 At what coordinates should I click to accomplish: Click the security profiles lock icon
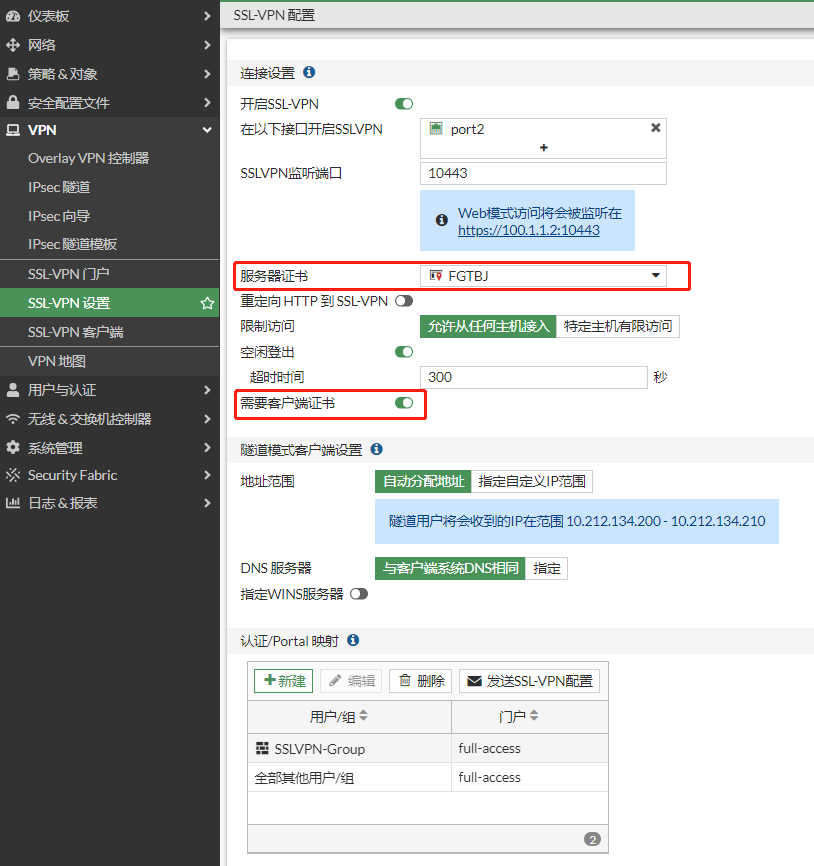tap(13, 102)
